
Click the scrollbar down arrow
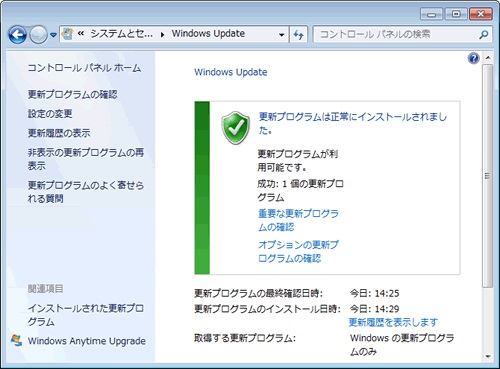point(488,356)
